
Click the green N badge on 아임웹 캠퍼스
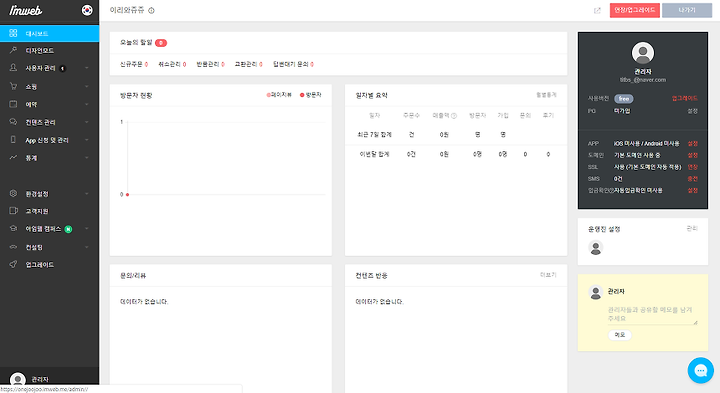[x=68, y=229]
